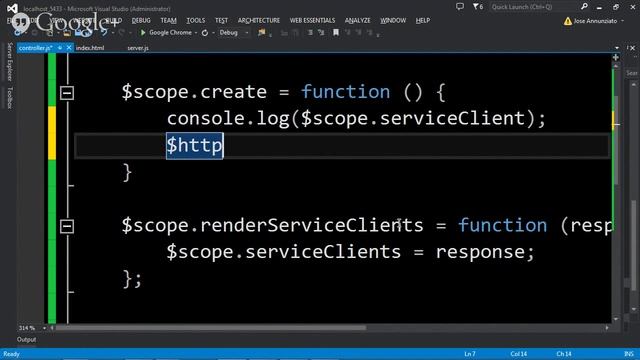Click the Col 14 status bar indicator

pyautogui.click(x=518, y=354)
